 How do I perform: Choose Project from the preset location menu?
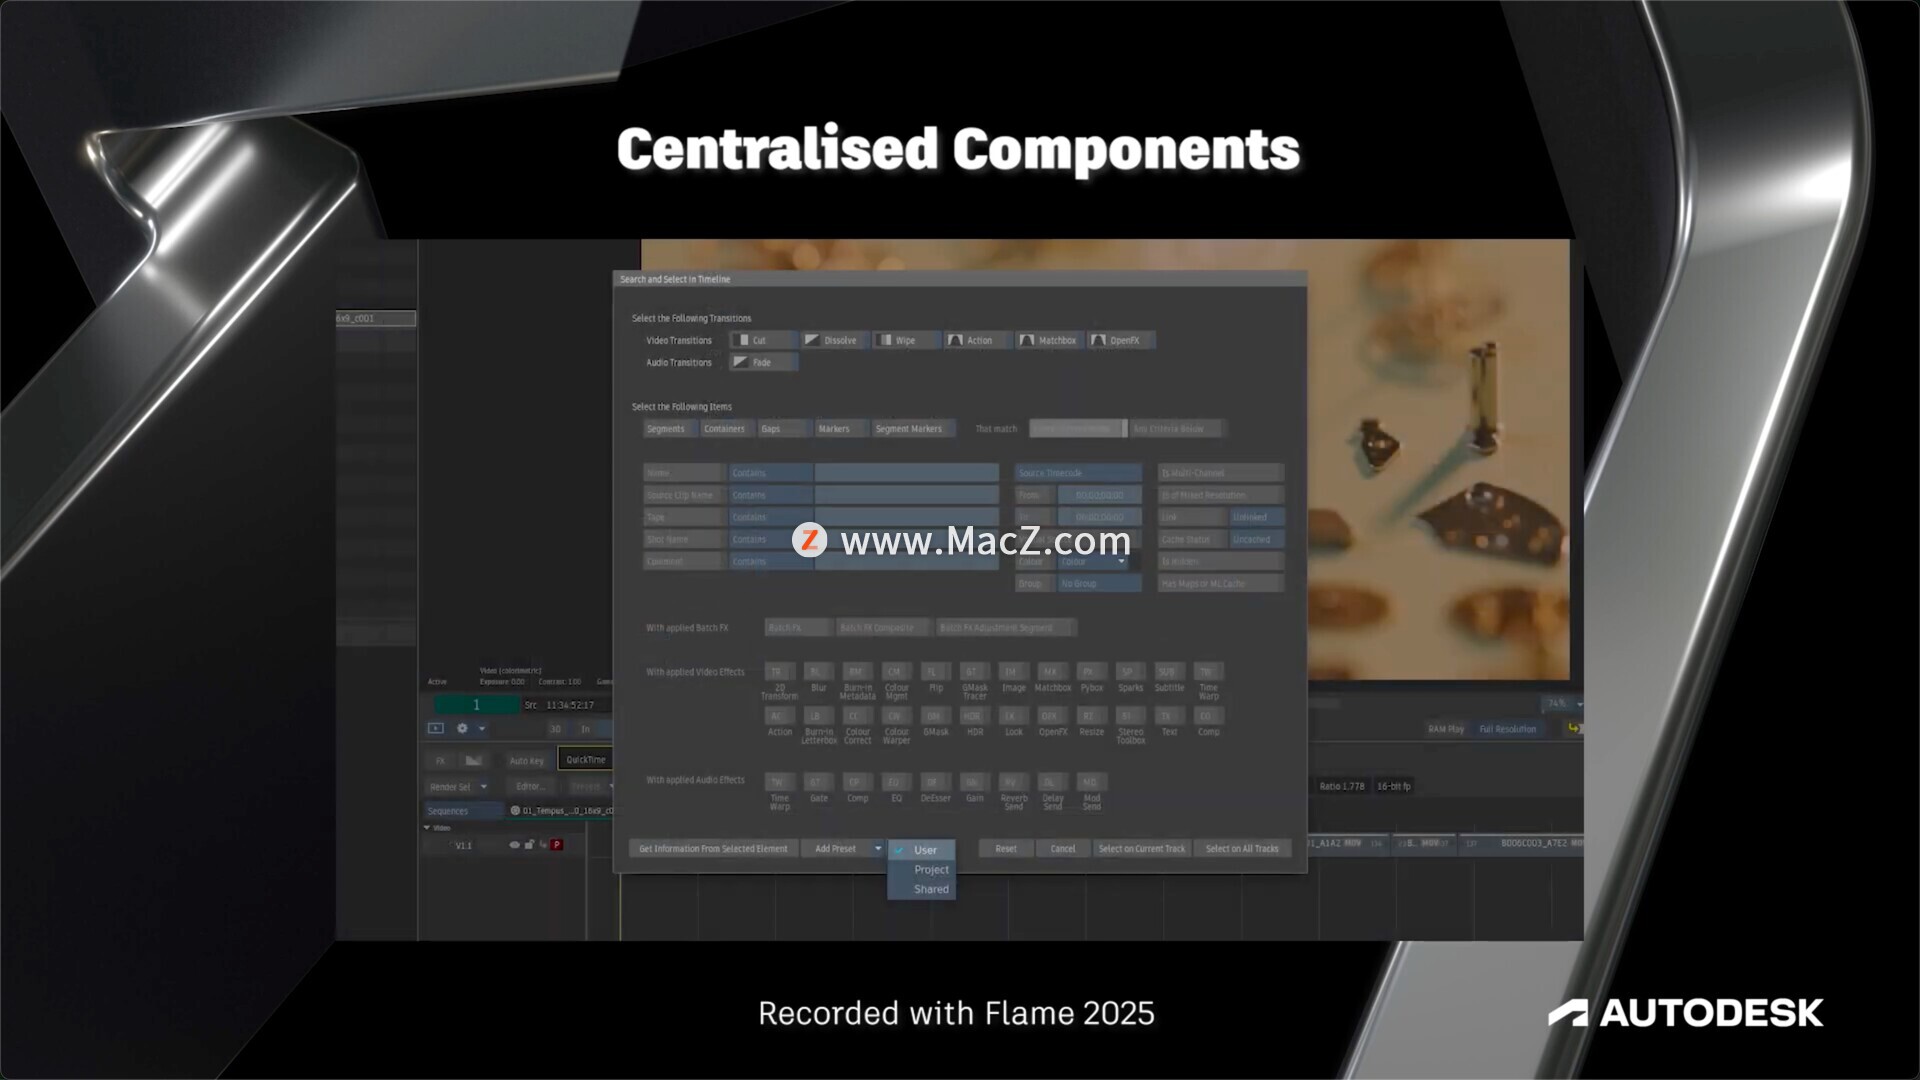point(922,870)
